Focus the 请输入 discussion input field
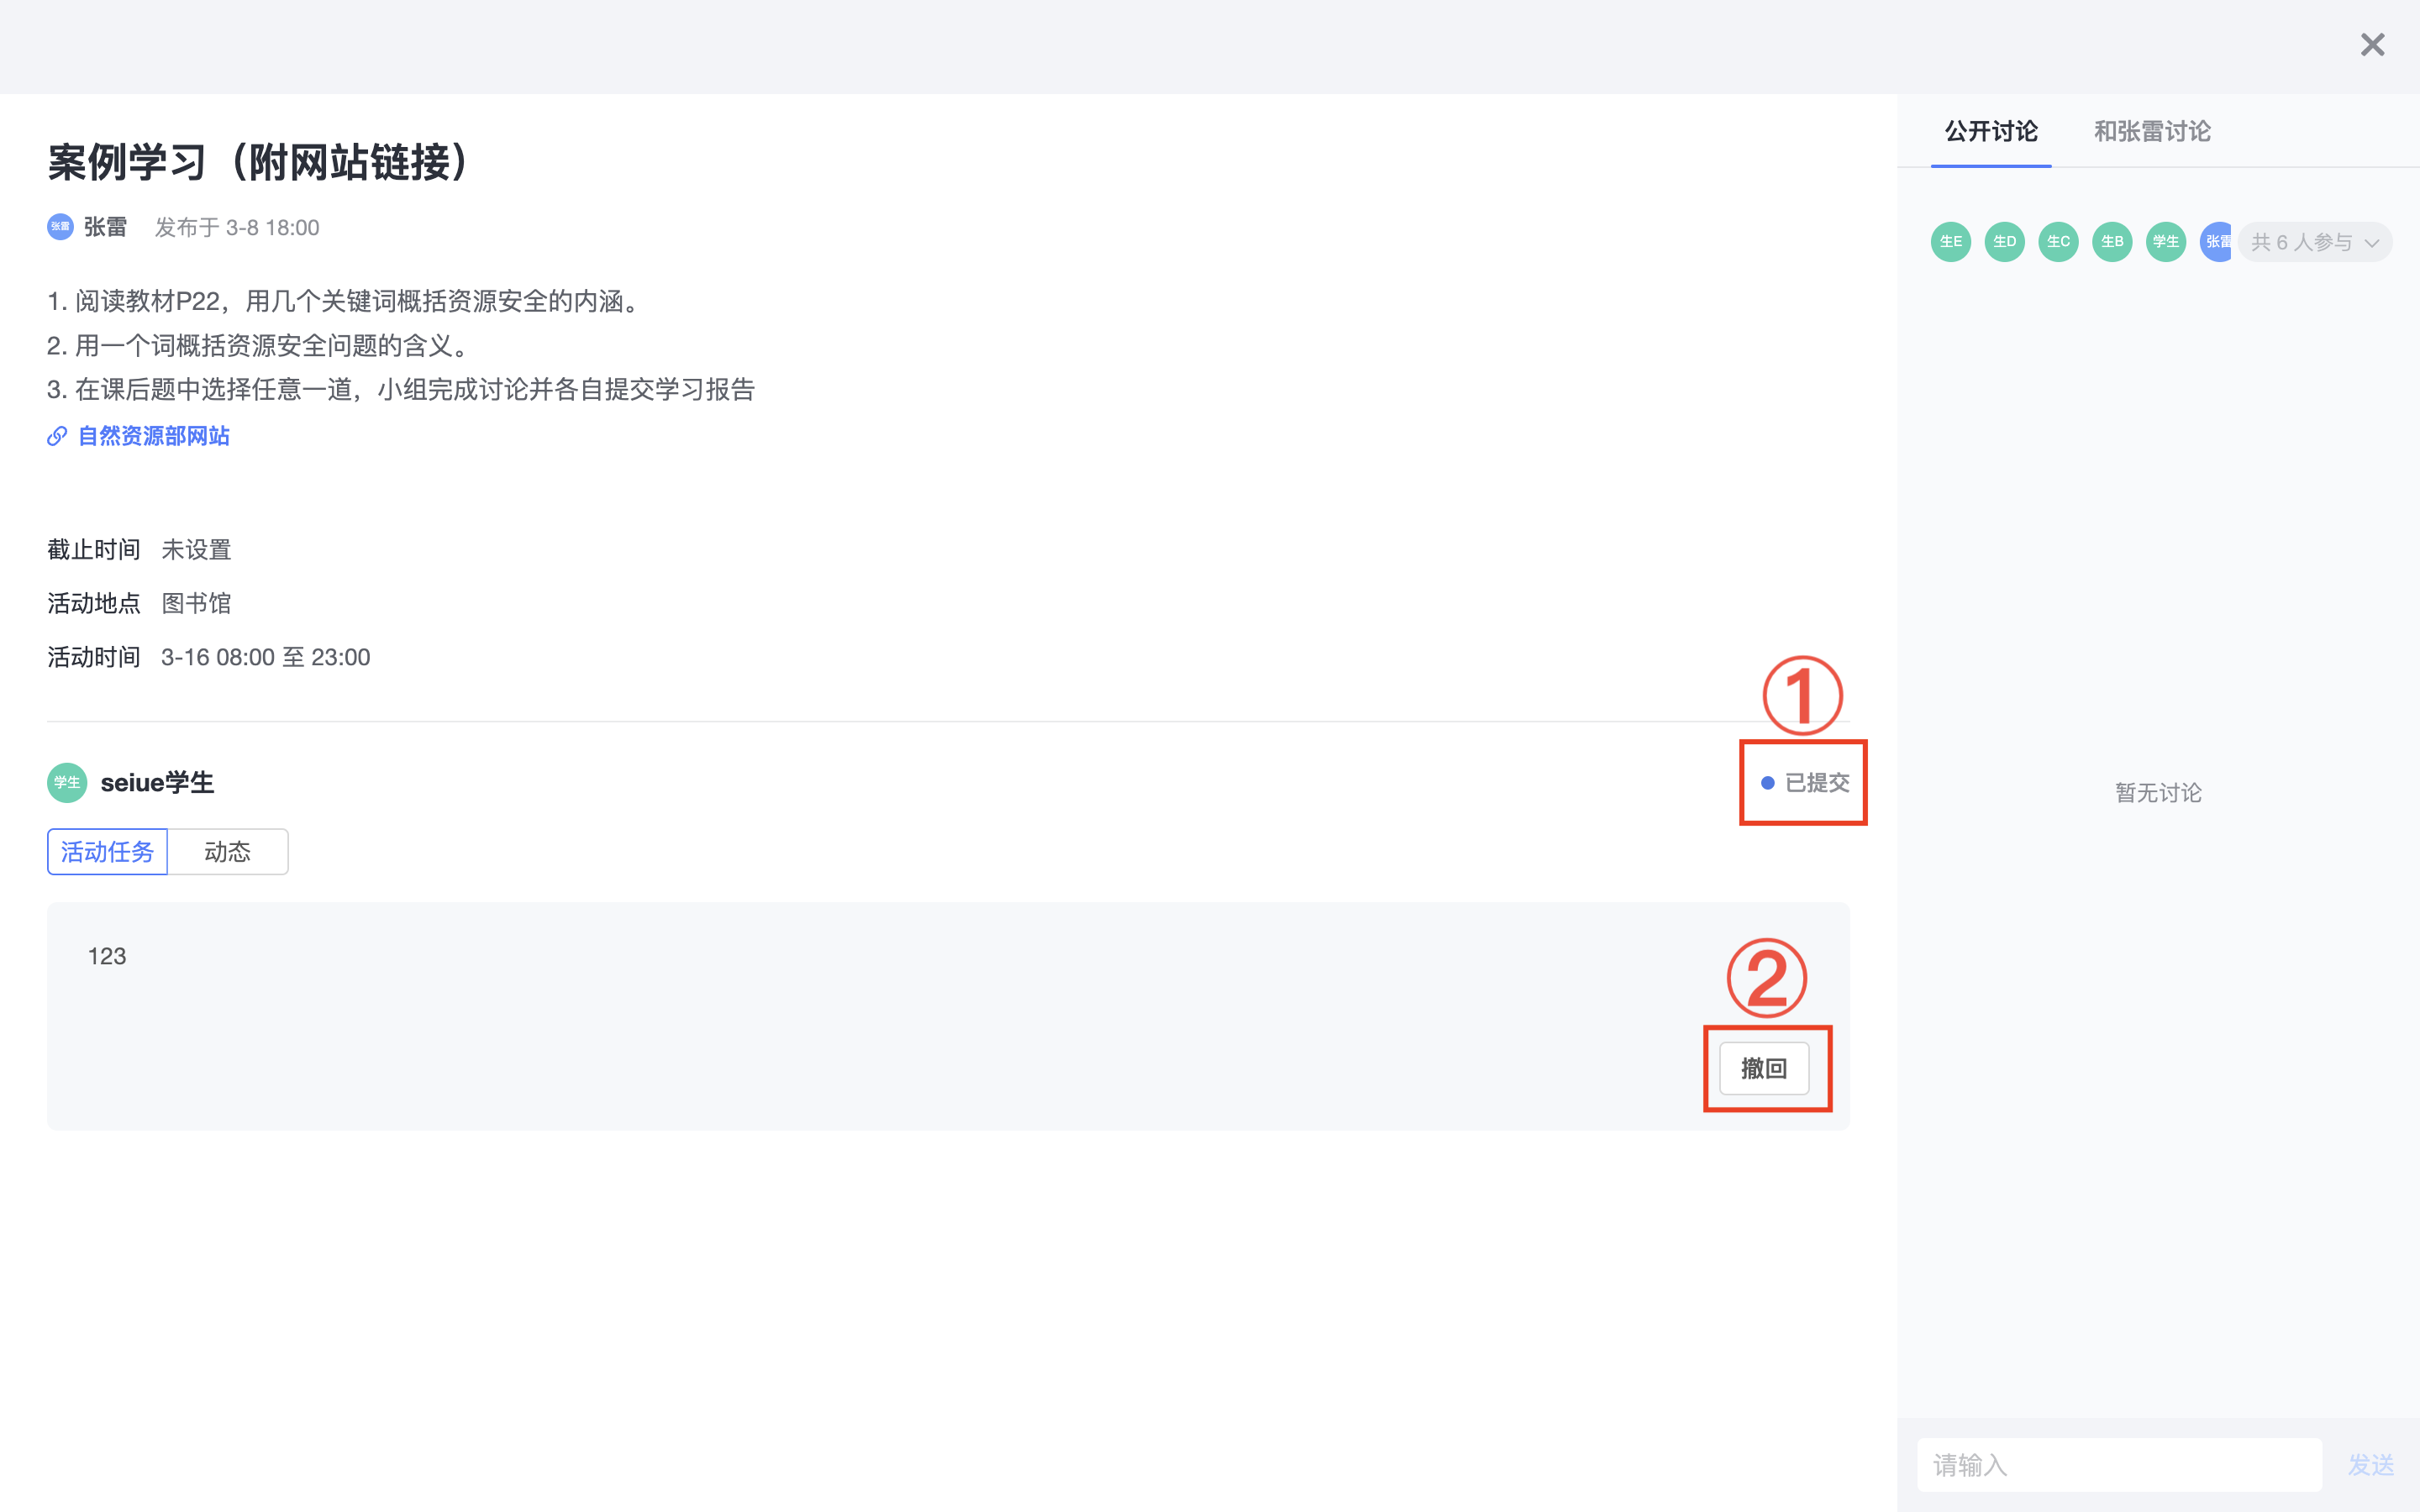 coord(2118,1465)
